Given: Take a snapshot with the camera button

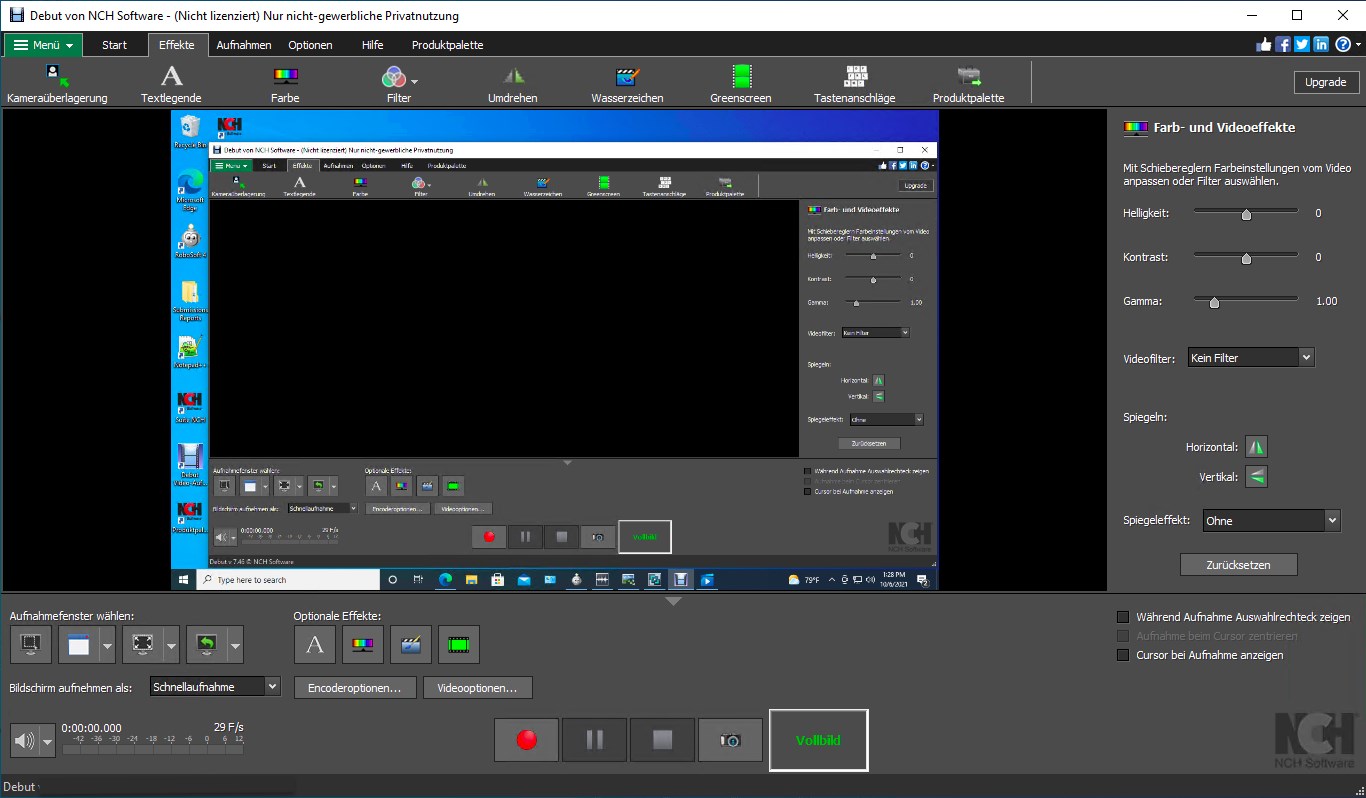Looking at the screenshot, I should point(730,740).
